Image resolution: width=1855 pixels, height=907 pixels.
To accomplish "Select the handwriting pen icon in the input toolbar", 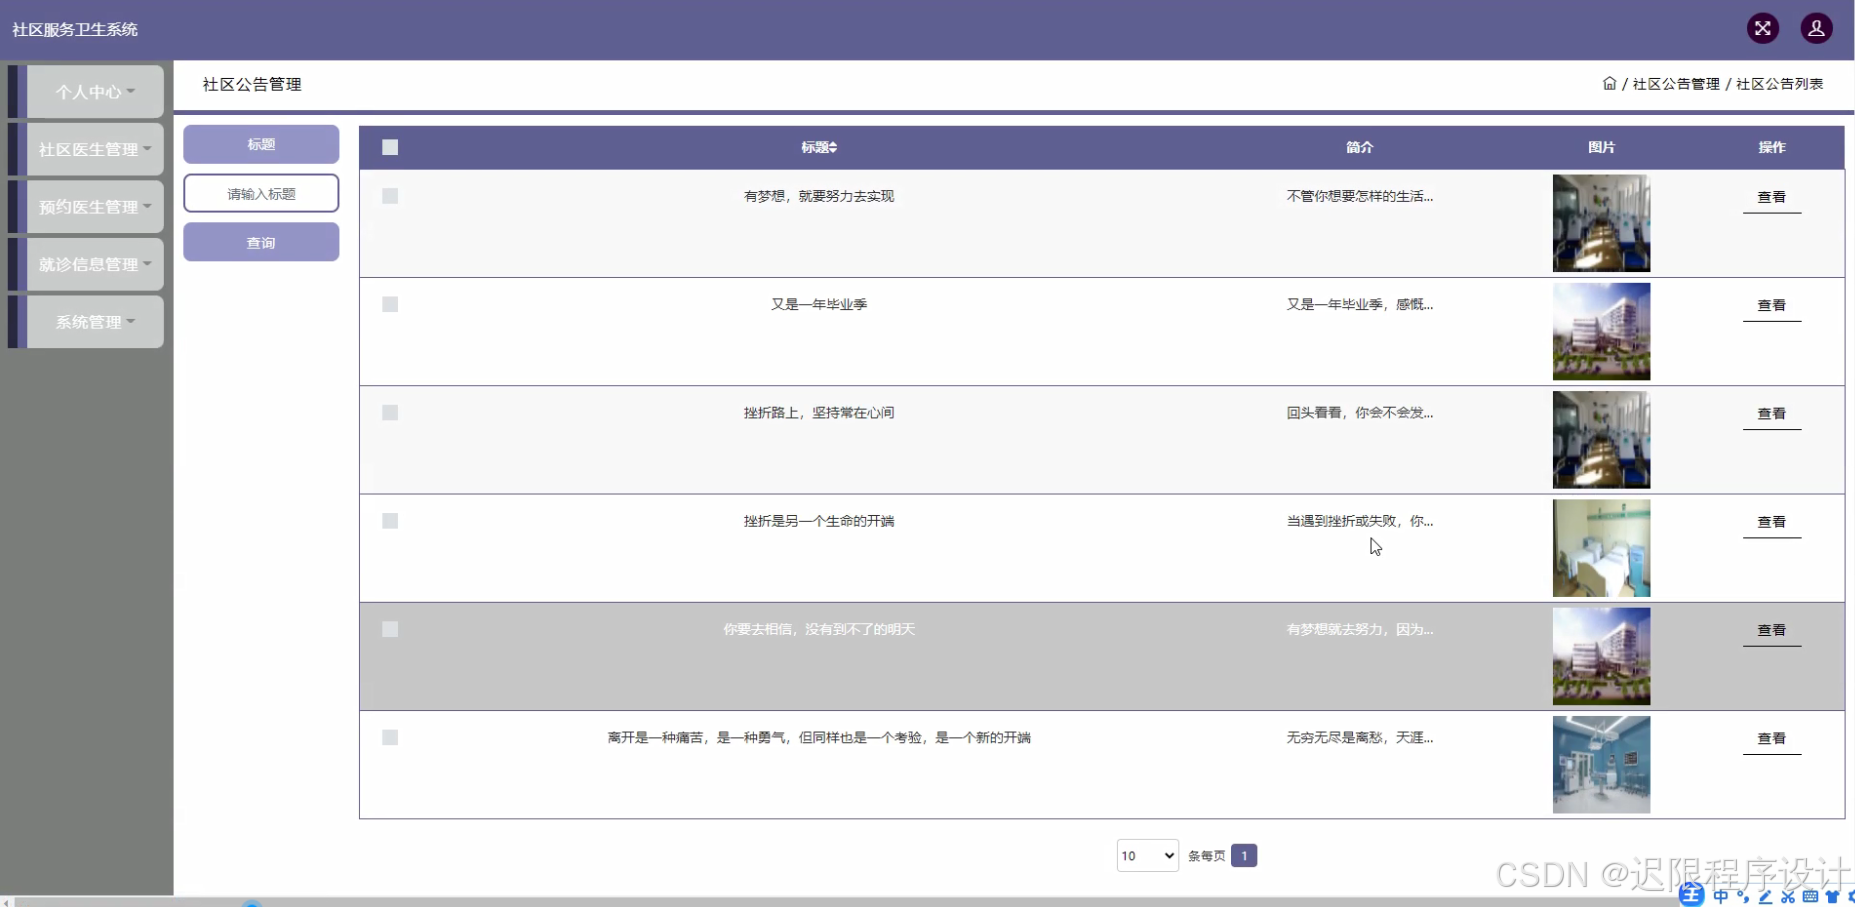I will tap(1766, 897).
